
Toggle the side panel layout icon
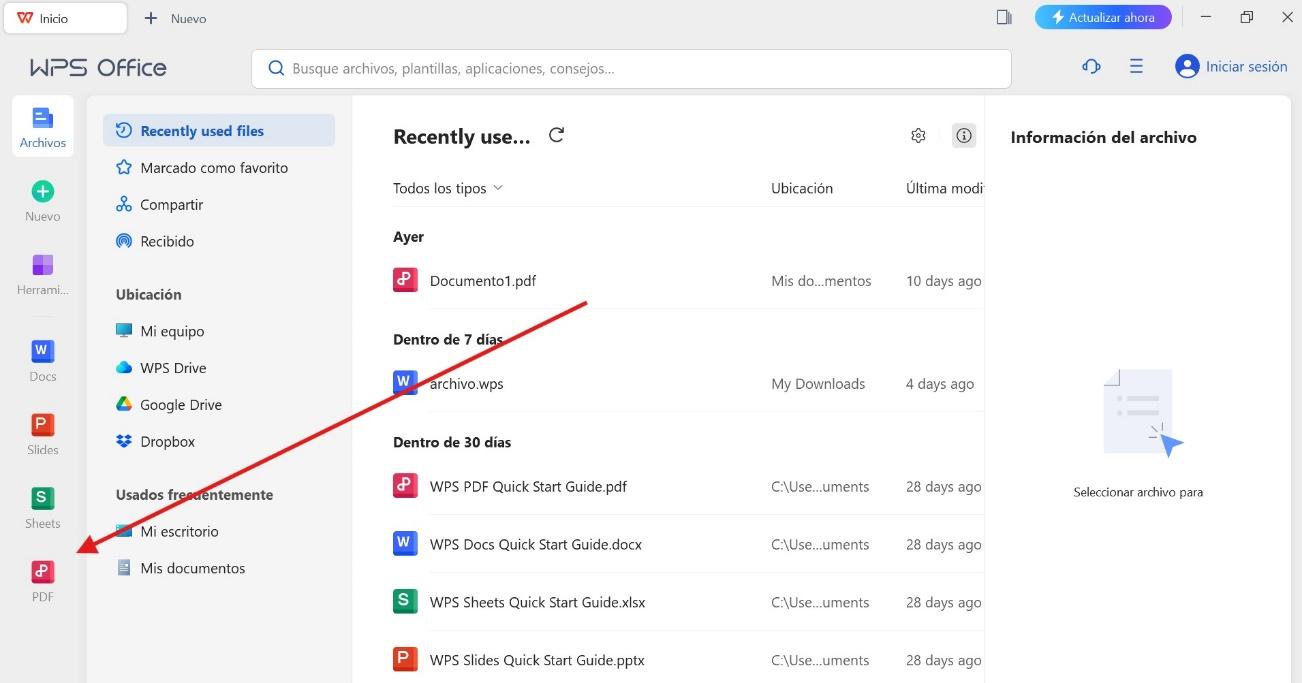1004,18
